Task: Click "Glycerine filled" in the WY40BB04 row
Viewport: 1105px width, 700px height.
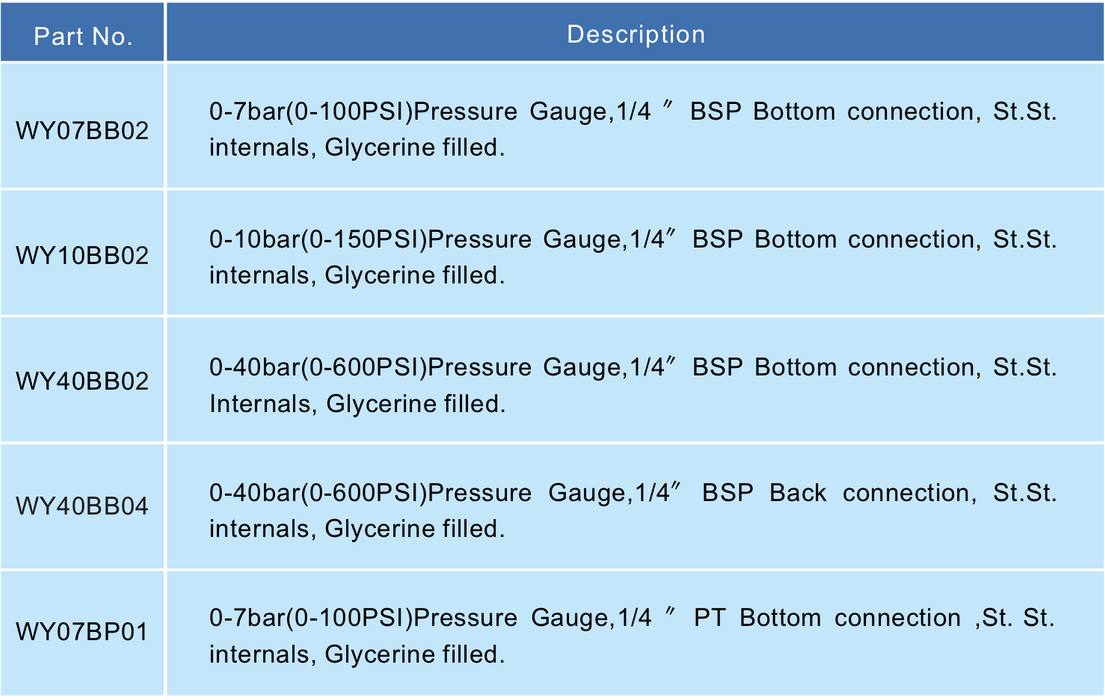Action: coord(413,529)
